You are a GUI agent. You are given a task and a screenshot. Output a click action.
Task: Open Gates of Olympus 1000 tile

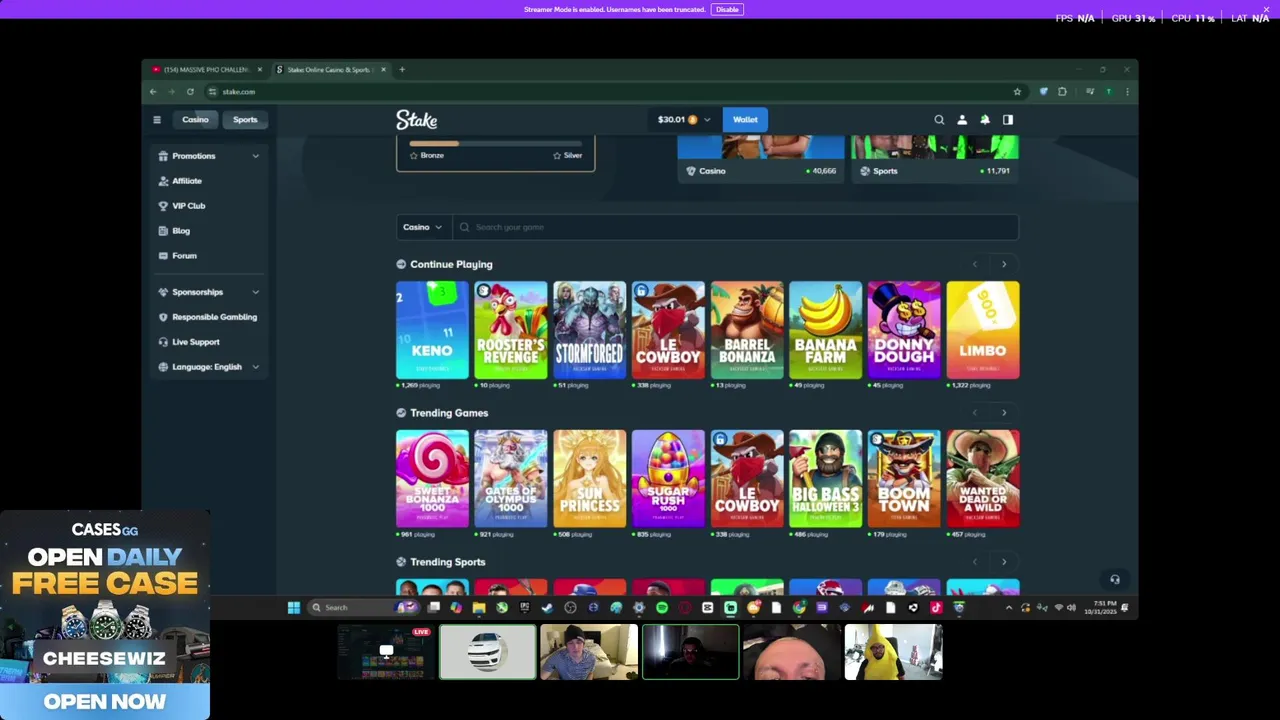pyautogui.click(x=511, y=478)
